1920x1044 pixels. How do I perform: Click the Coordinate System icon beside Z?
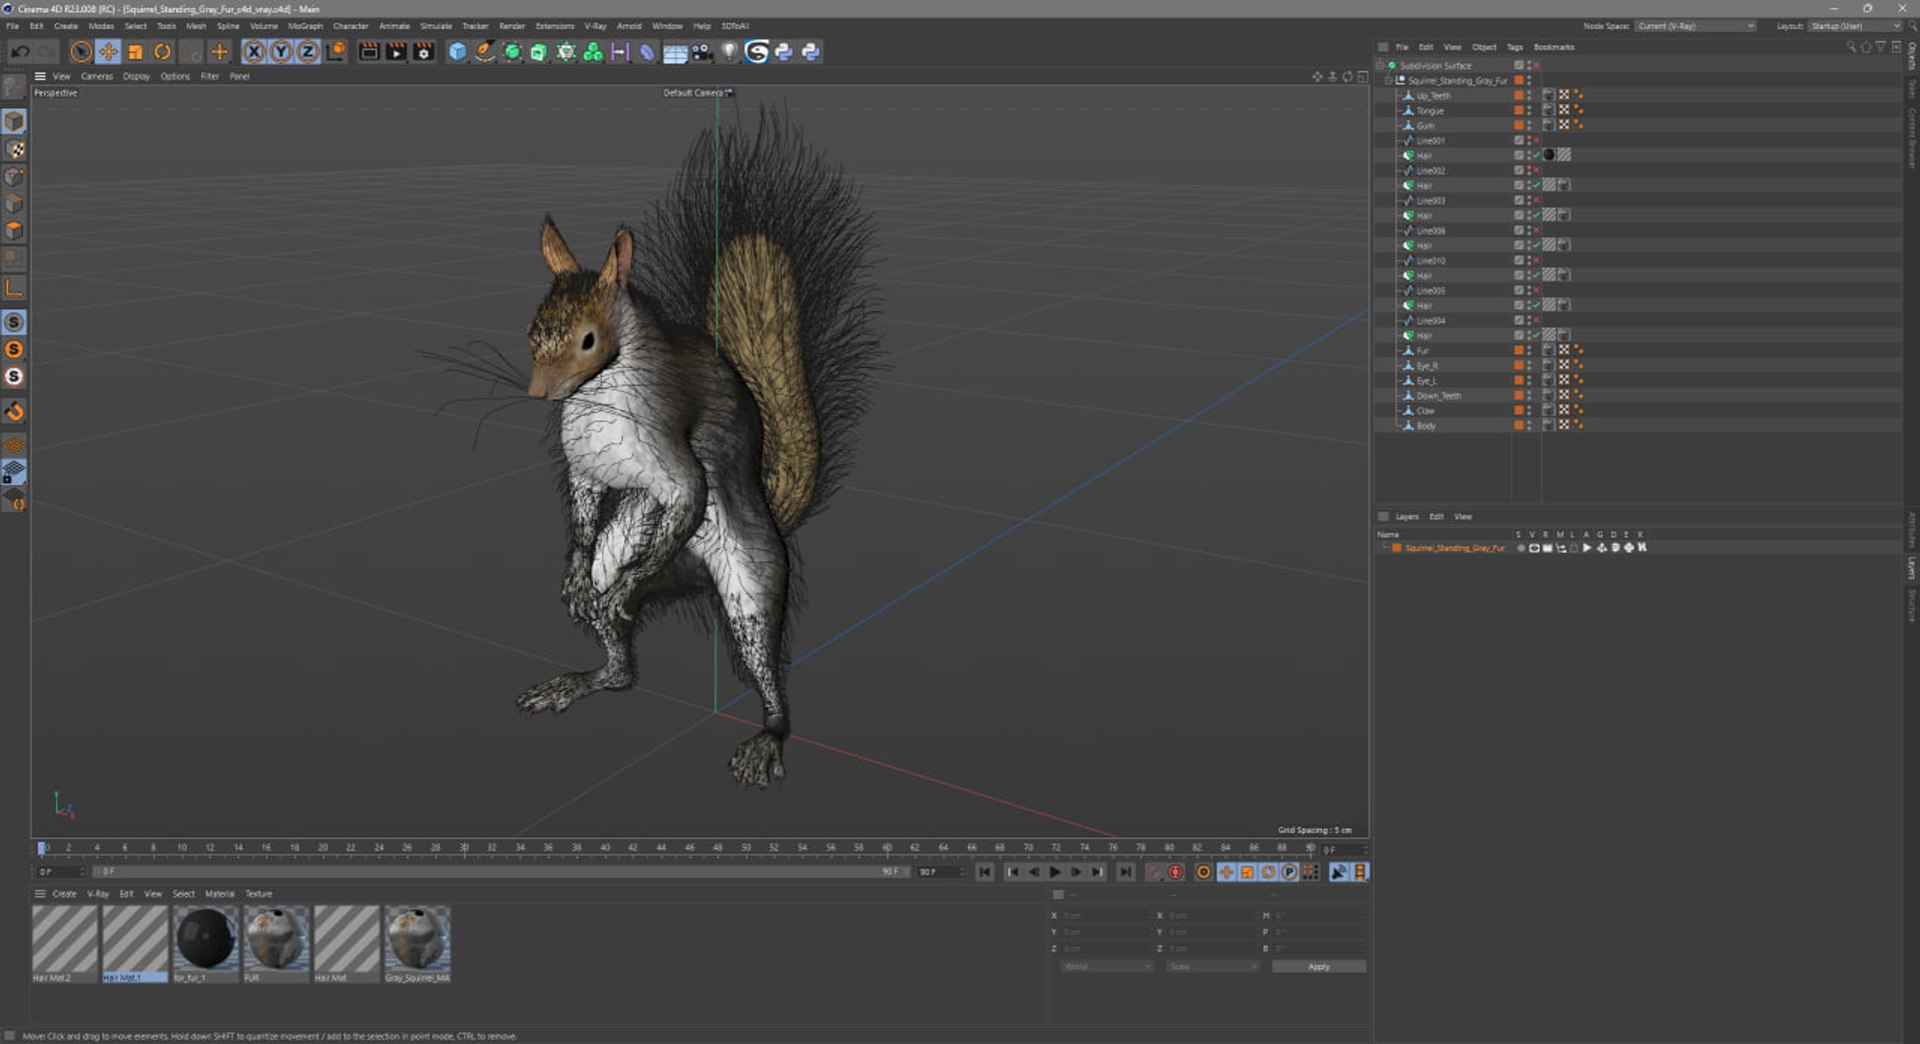coord(336,52)
